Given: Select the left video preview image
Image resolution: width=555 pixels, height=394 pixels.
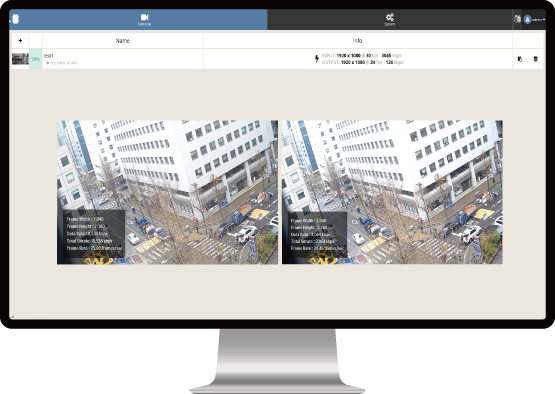Looking at the screenshot, I should click(167, 192).
